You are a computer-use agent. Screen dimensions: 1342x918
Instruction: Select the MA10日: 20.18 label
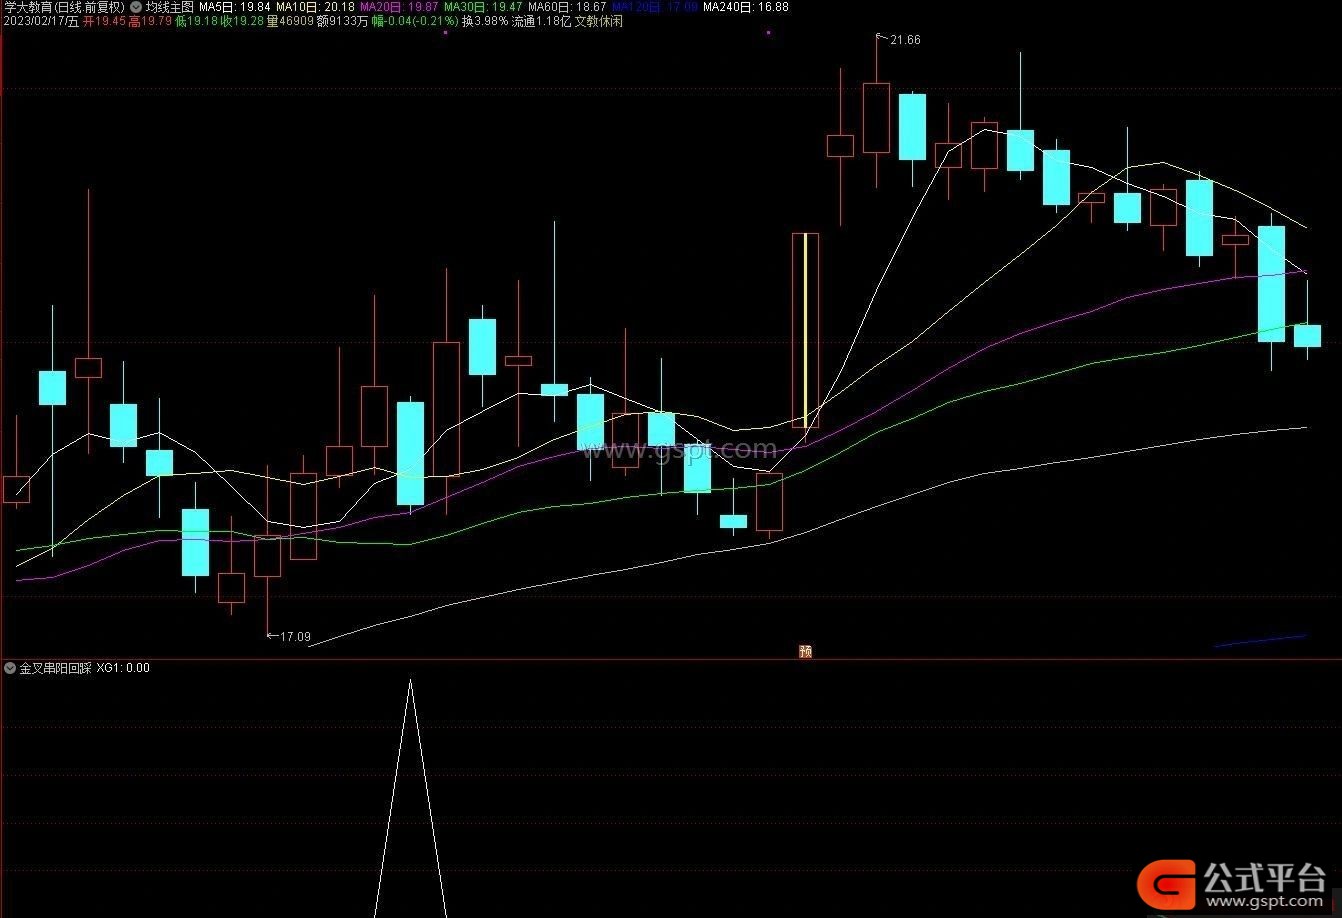315,7
